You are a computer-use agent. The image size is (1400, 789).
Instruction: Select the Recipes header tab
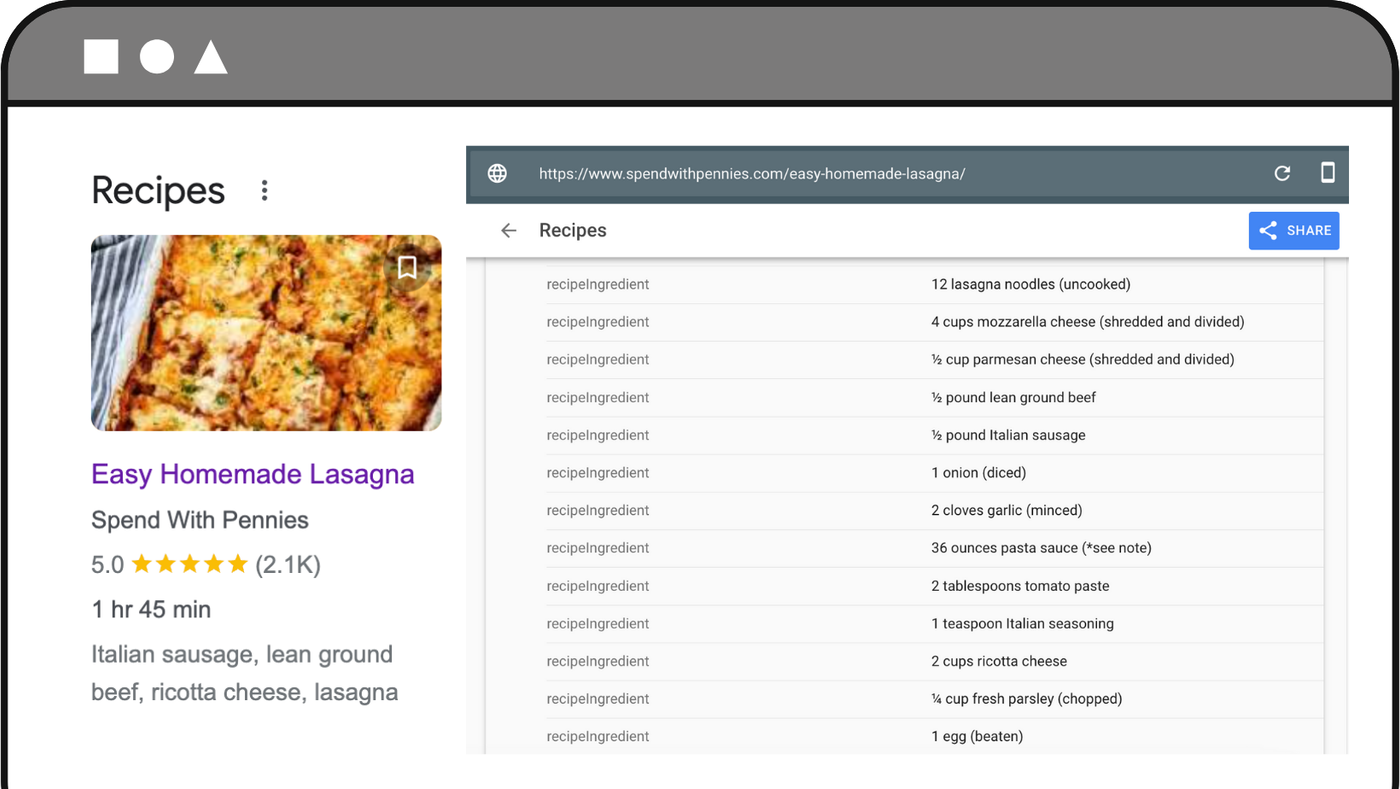[x=572, y=230]
